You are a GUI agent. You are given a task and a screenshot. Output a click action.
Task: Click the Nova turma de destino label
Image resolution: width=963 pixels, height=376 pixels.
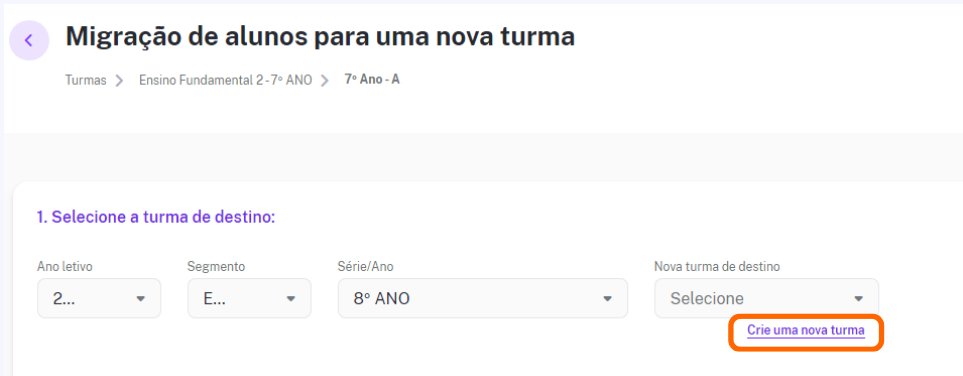717,267
